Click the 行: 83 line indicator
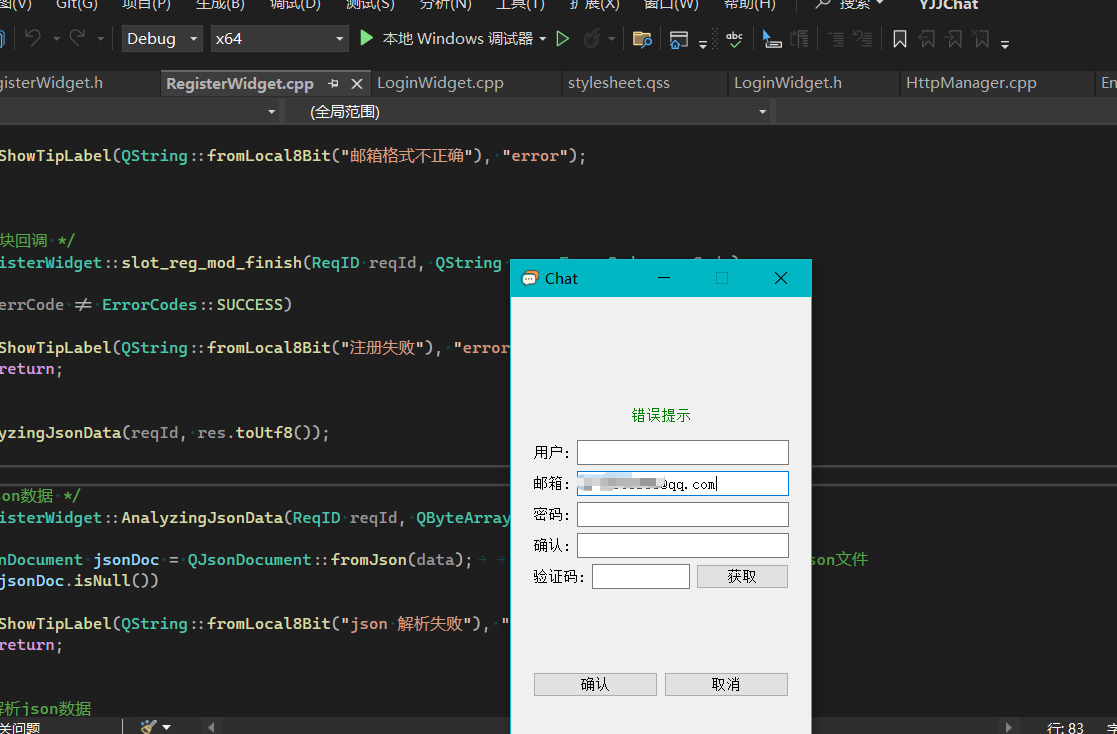1117x734 pixels. coord(1065,728)
